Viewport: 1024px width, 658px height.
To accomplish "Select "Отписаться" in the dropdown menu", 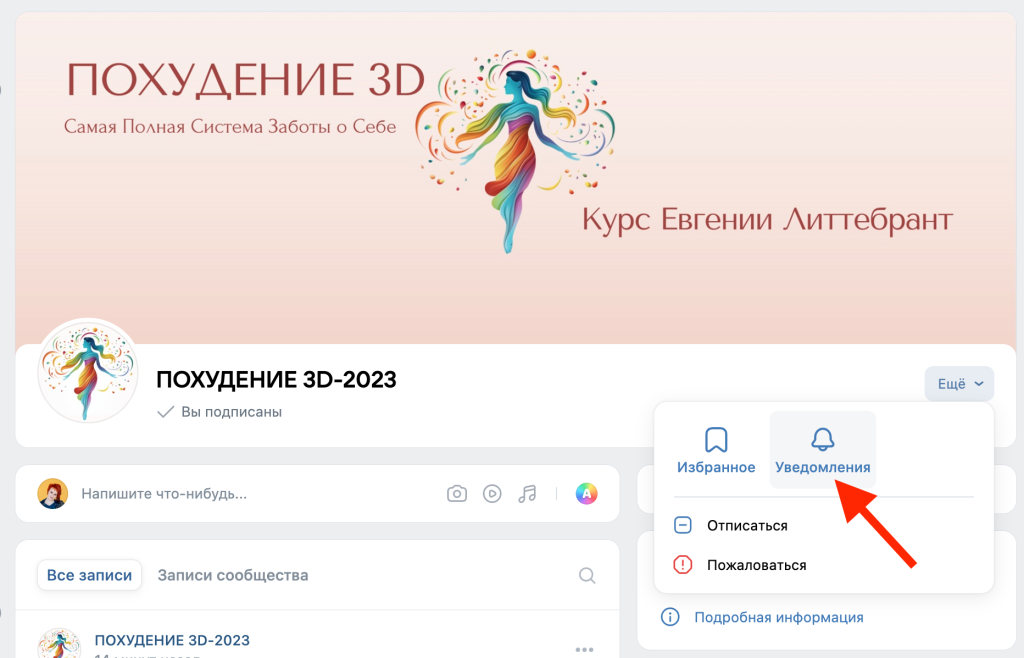I will tap(747, 525).
